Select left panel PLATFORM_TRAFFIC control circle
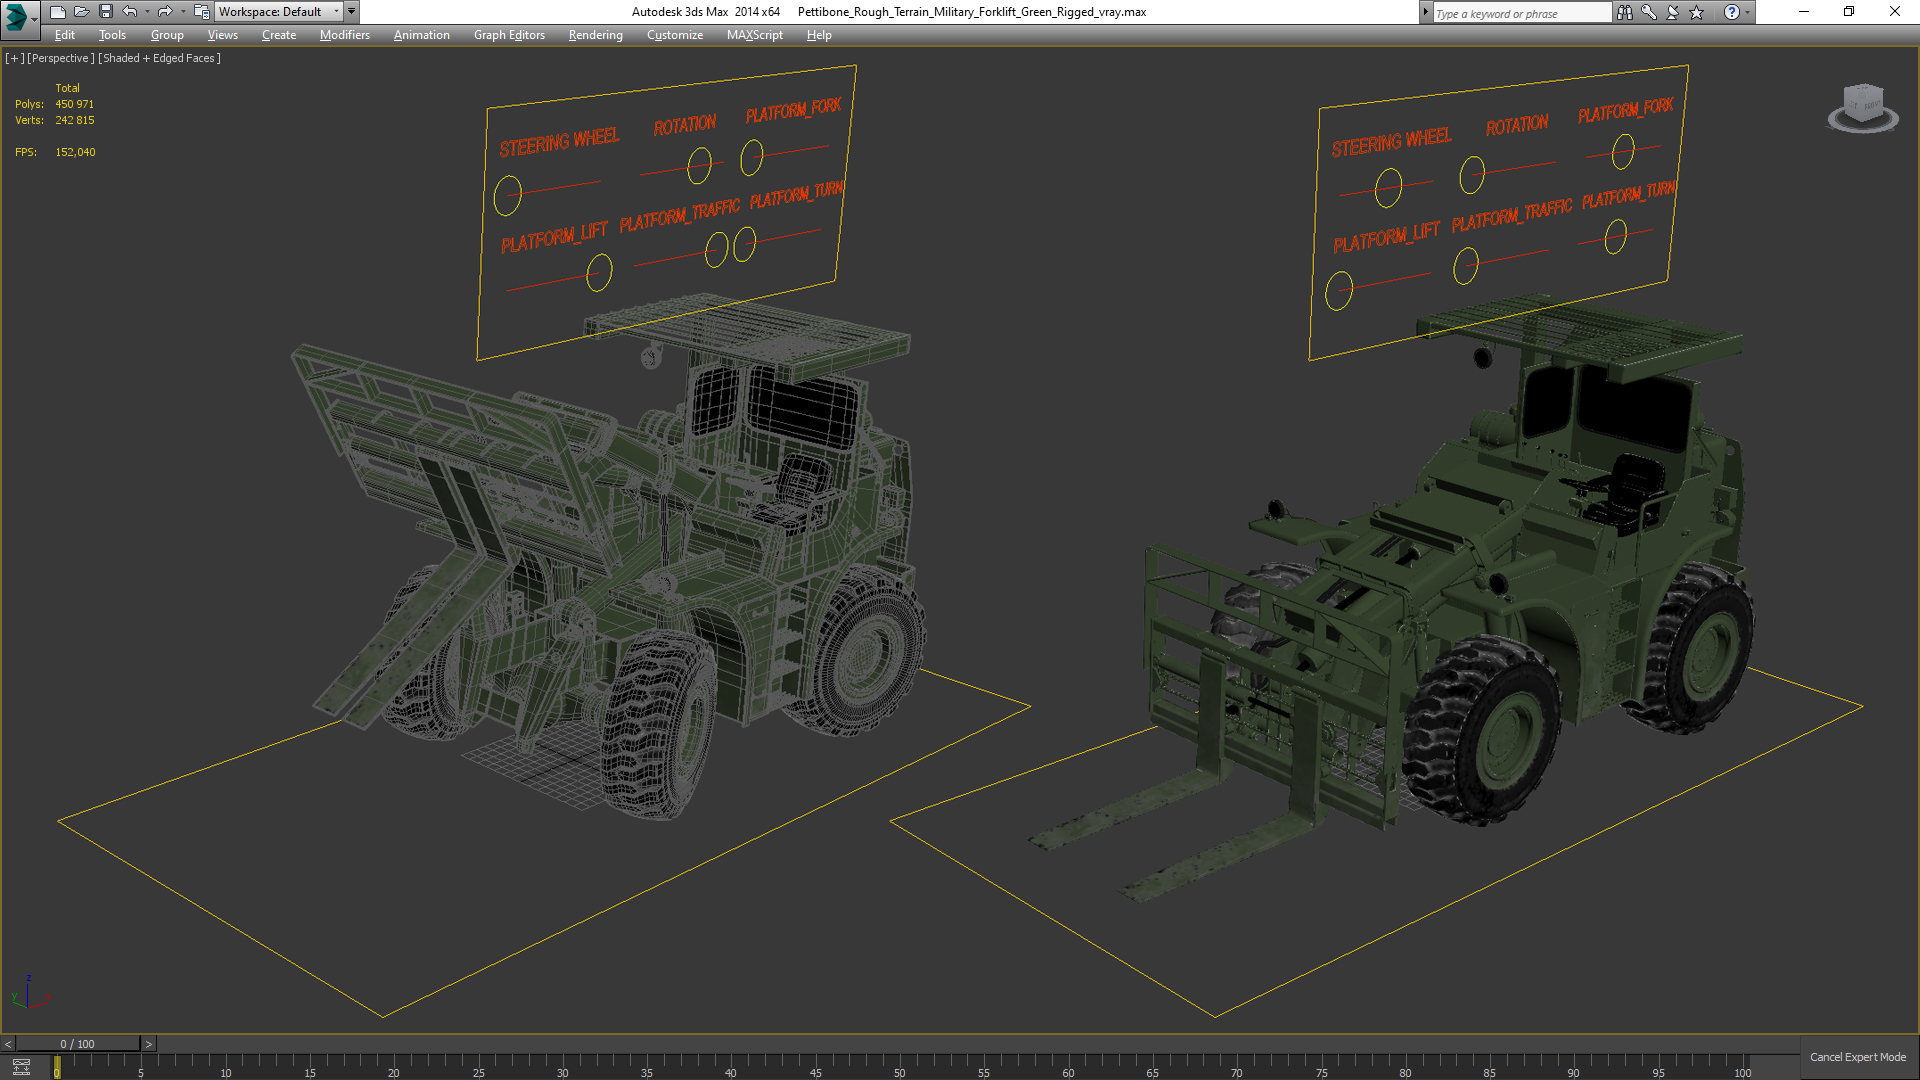 tap(717, 249)
